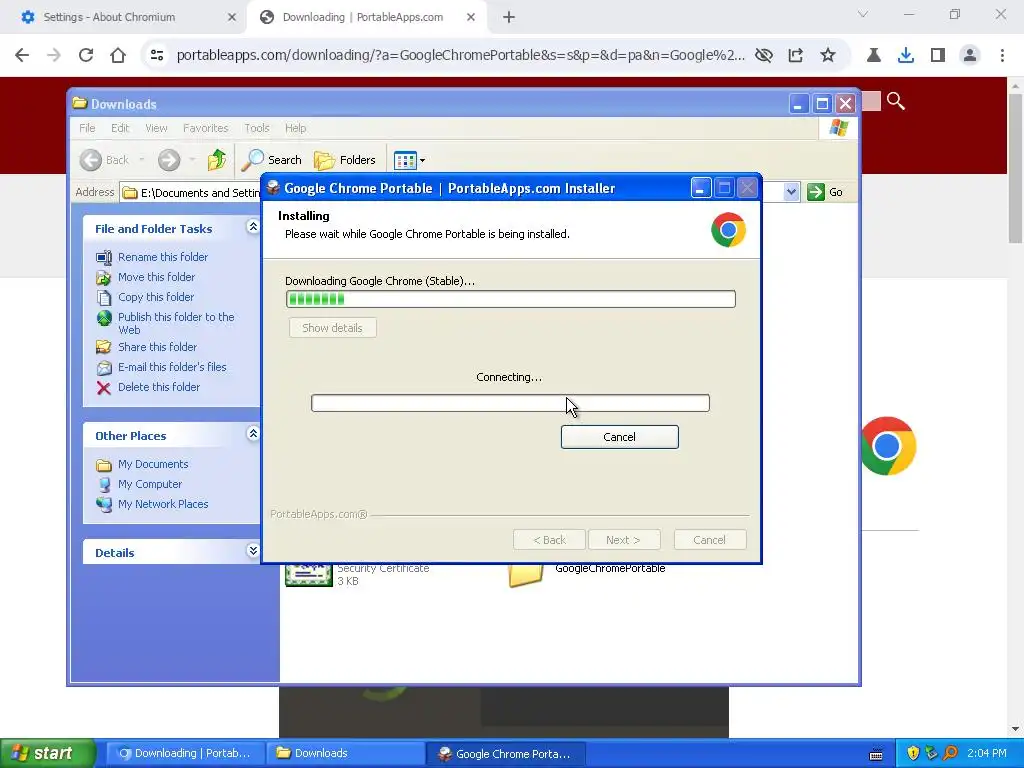The width and height of the screenshot is (1024, 768).
Task: Click Publish this folder to the Web
Action: tap(176, 323)
